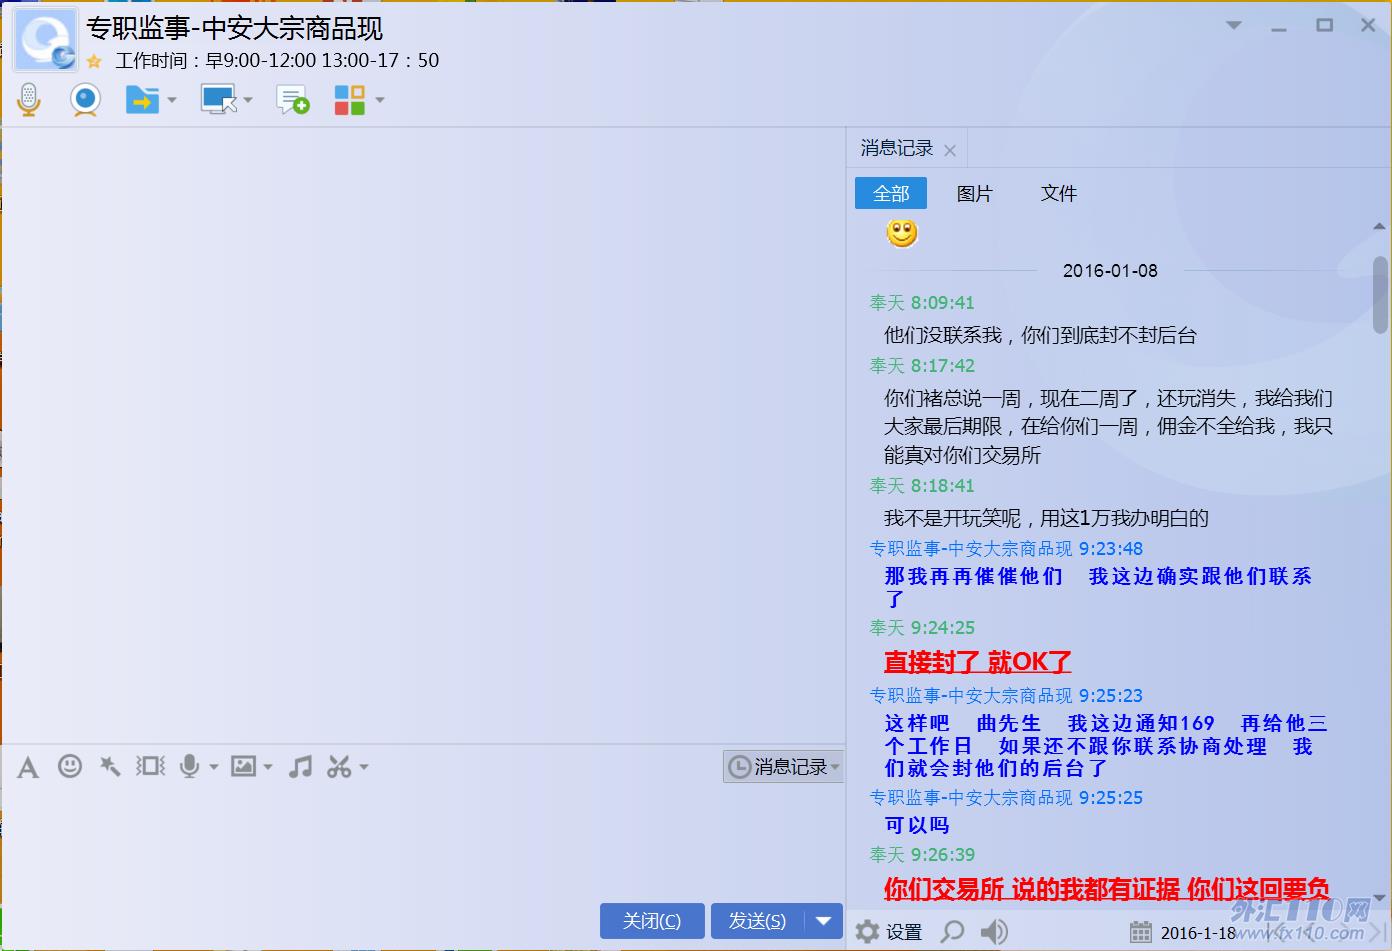Screen dimensions: 1392x951
Task: Click the message history scrollbar thumb
Action: [1380, 295]
